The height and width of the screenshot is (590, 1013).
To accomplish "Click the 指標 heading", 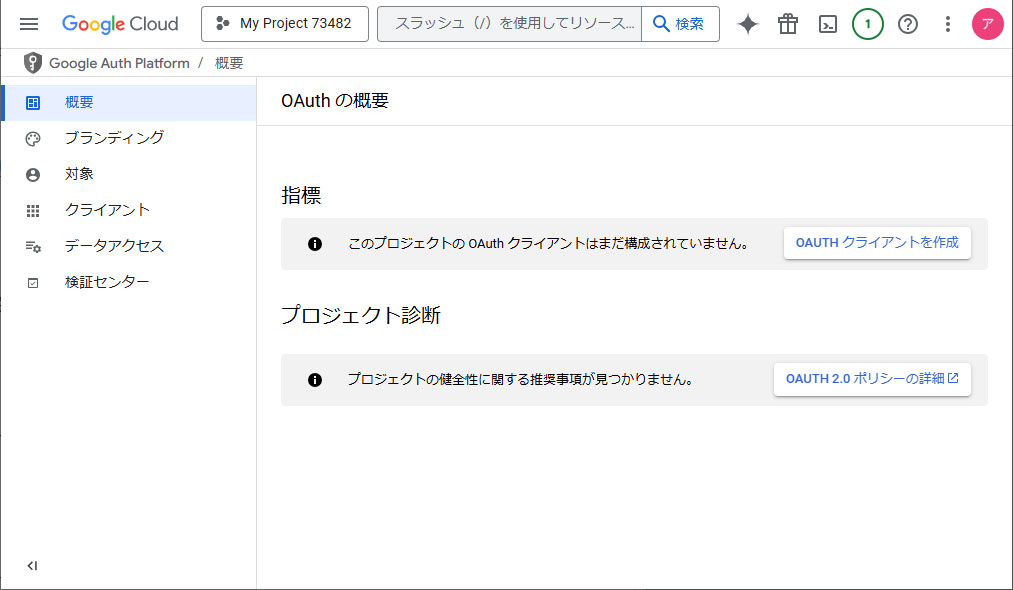I will [x=301, y=195].
